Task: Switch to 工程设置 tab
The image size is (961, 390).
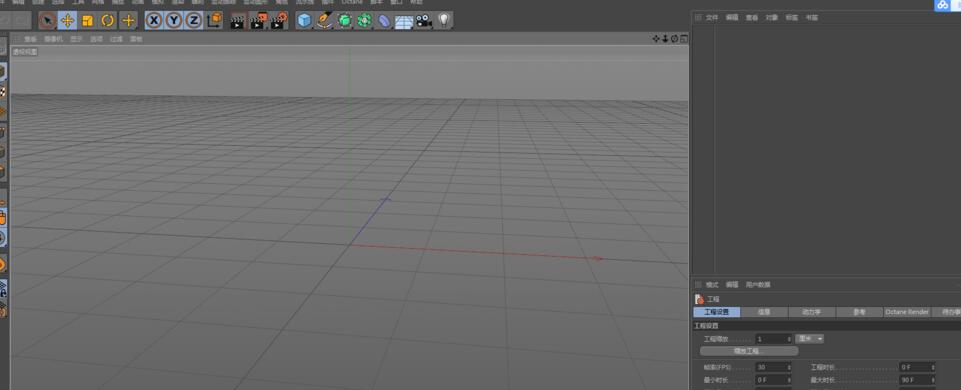Action: click(716, 312)
